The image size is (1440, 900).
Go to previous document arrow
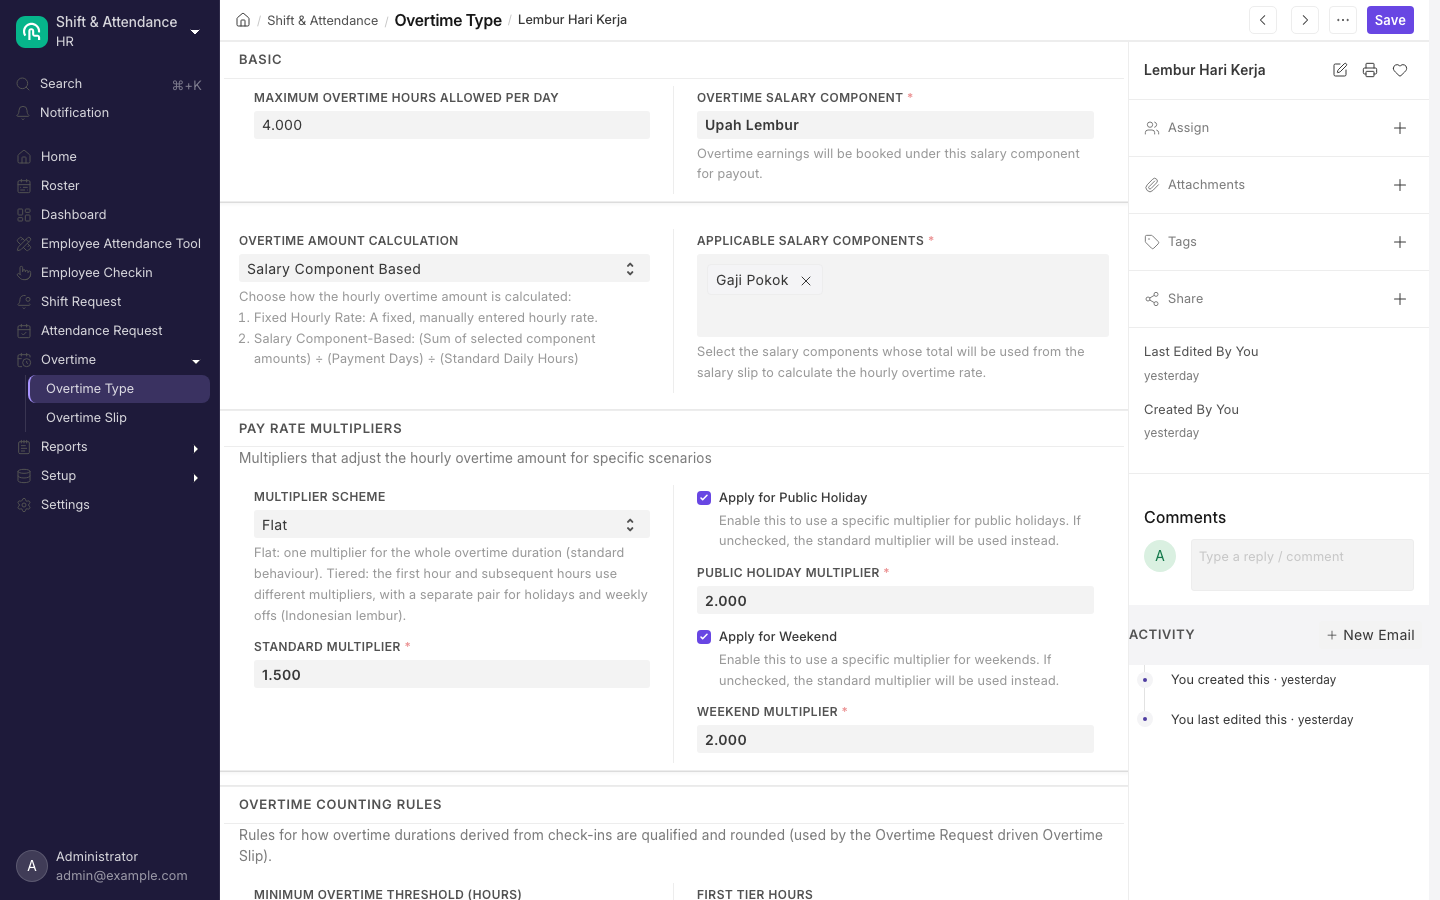[x=1263, y=20]
